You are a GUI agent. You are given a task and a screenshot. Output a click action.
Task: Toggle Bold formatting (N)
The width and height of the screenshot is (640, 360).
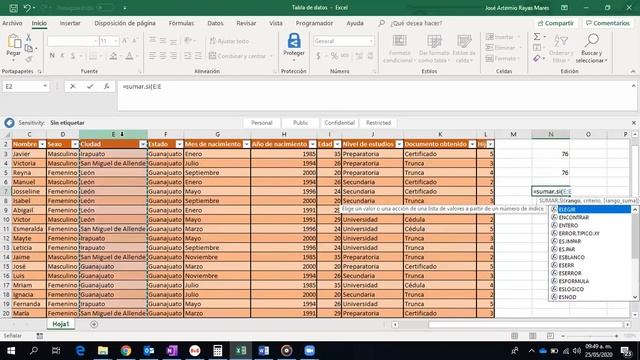coord(52,56)
